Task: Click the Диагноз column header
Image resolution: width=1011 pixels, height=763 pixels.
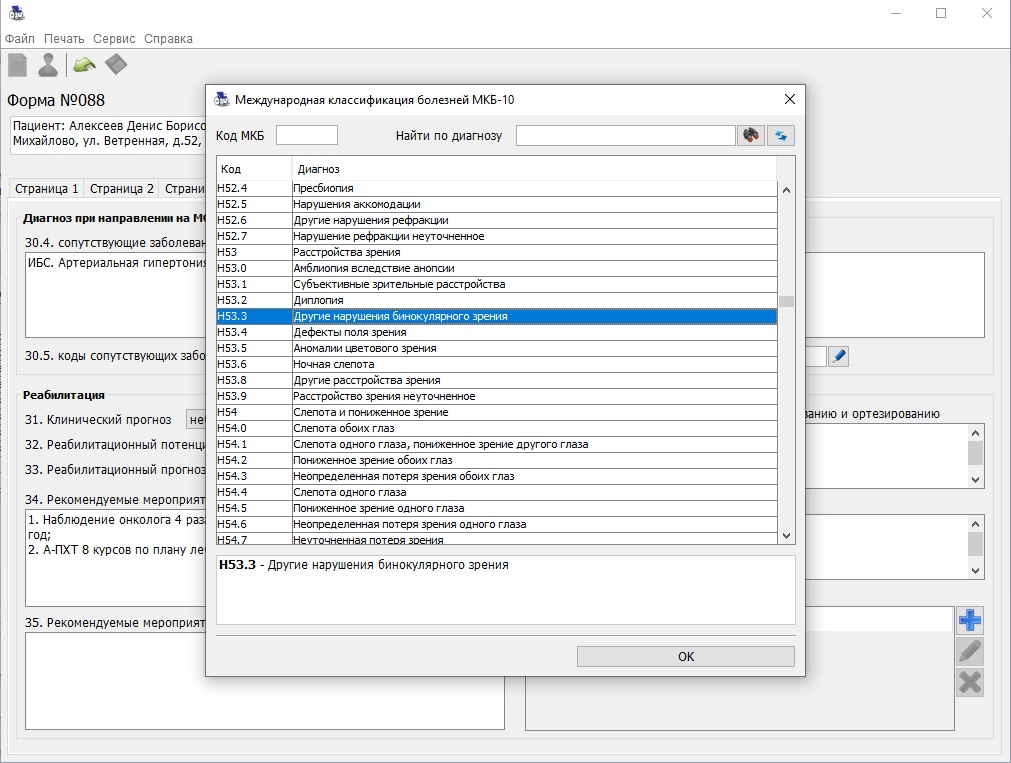Action: 534,169
